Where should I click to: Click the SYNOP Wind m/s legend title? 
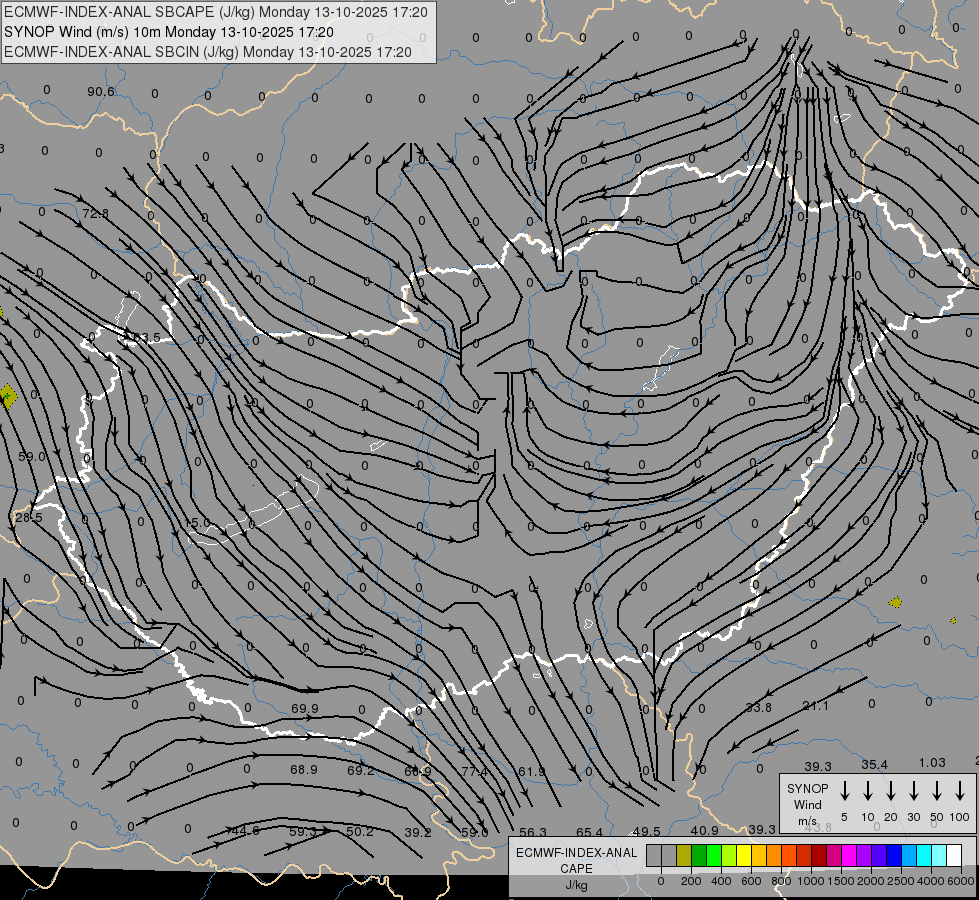click(807, 804)
